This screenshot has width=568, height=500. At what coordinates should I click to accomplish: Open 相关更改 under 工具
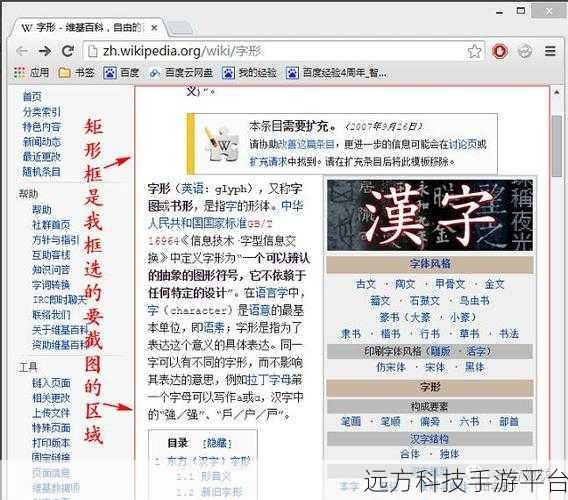[51, 398]
